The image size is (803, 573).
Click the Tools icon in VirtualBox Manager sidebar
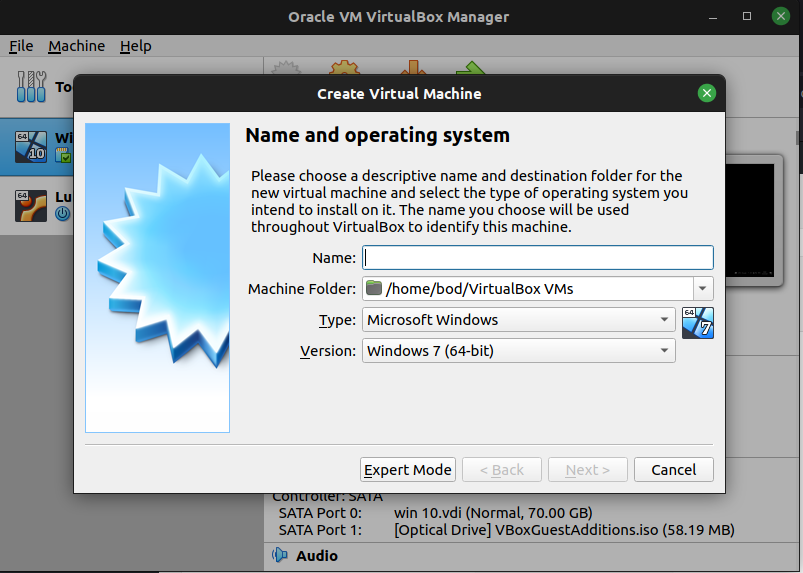point(31,87)
